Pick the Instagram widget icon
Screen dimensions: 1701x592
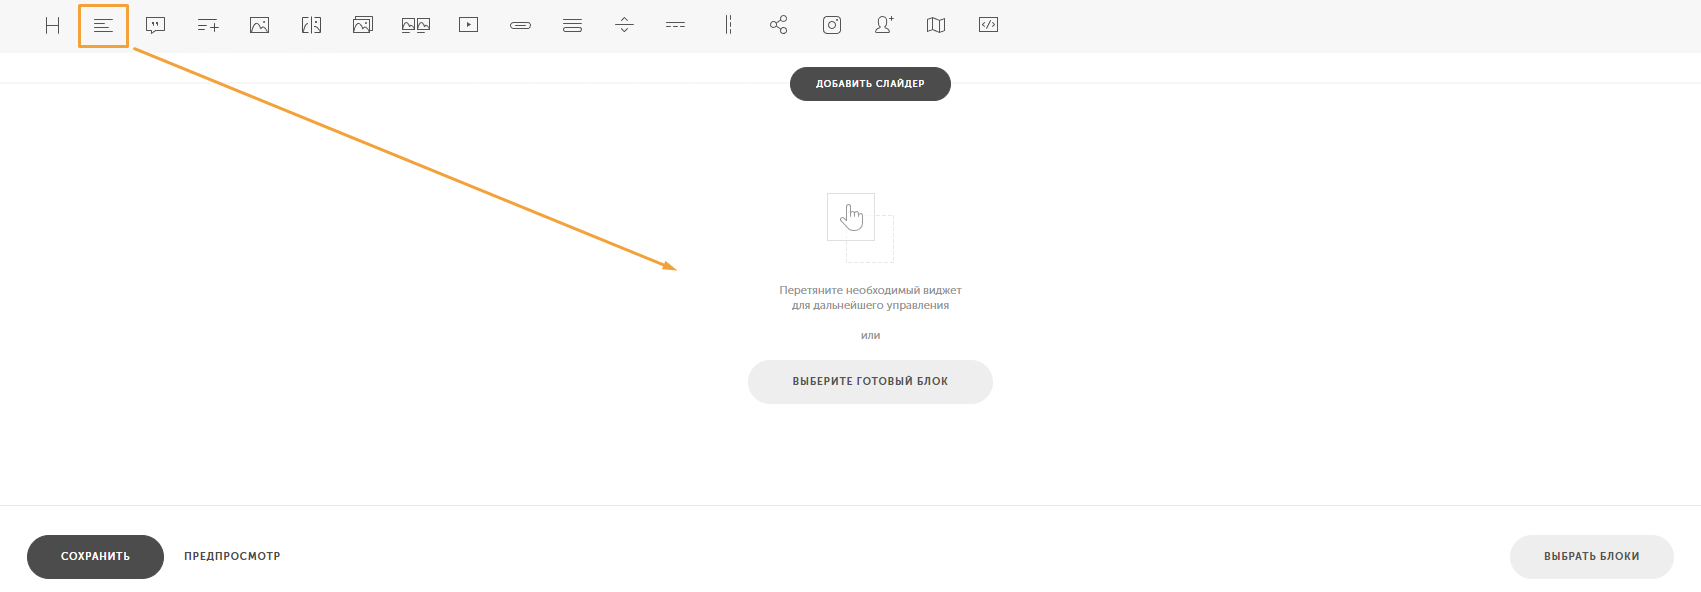[x=832, y=25]
